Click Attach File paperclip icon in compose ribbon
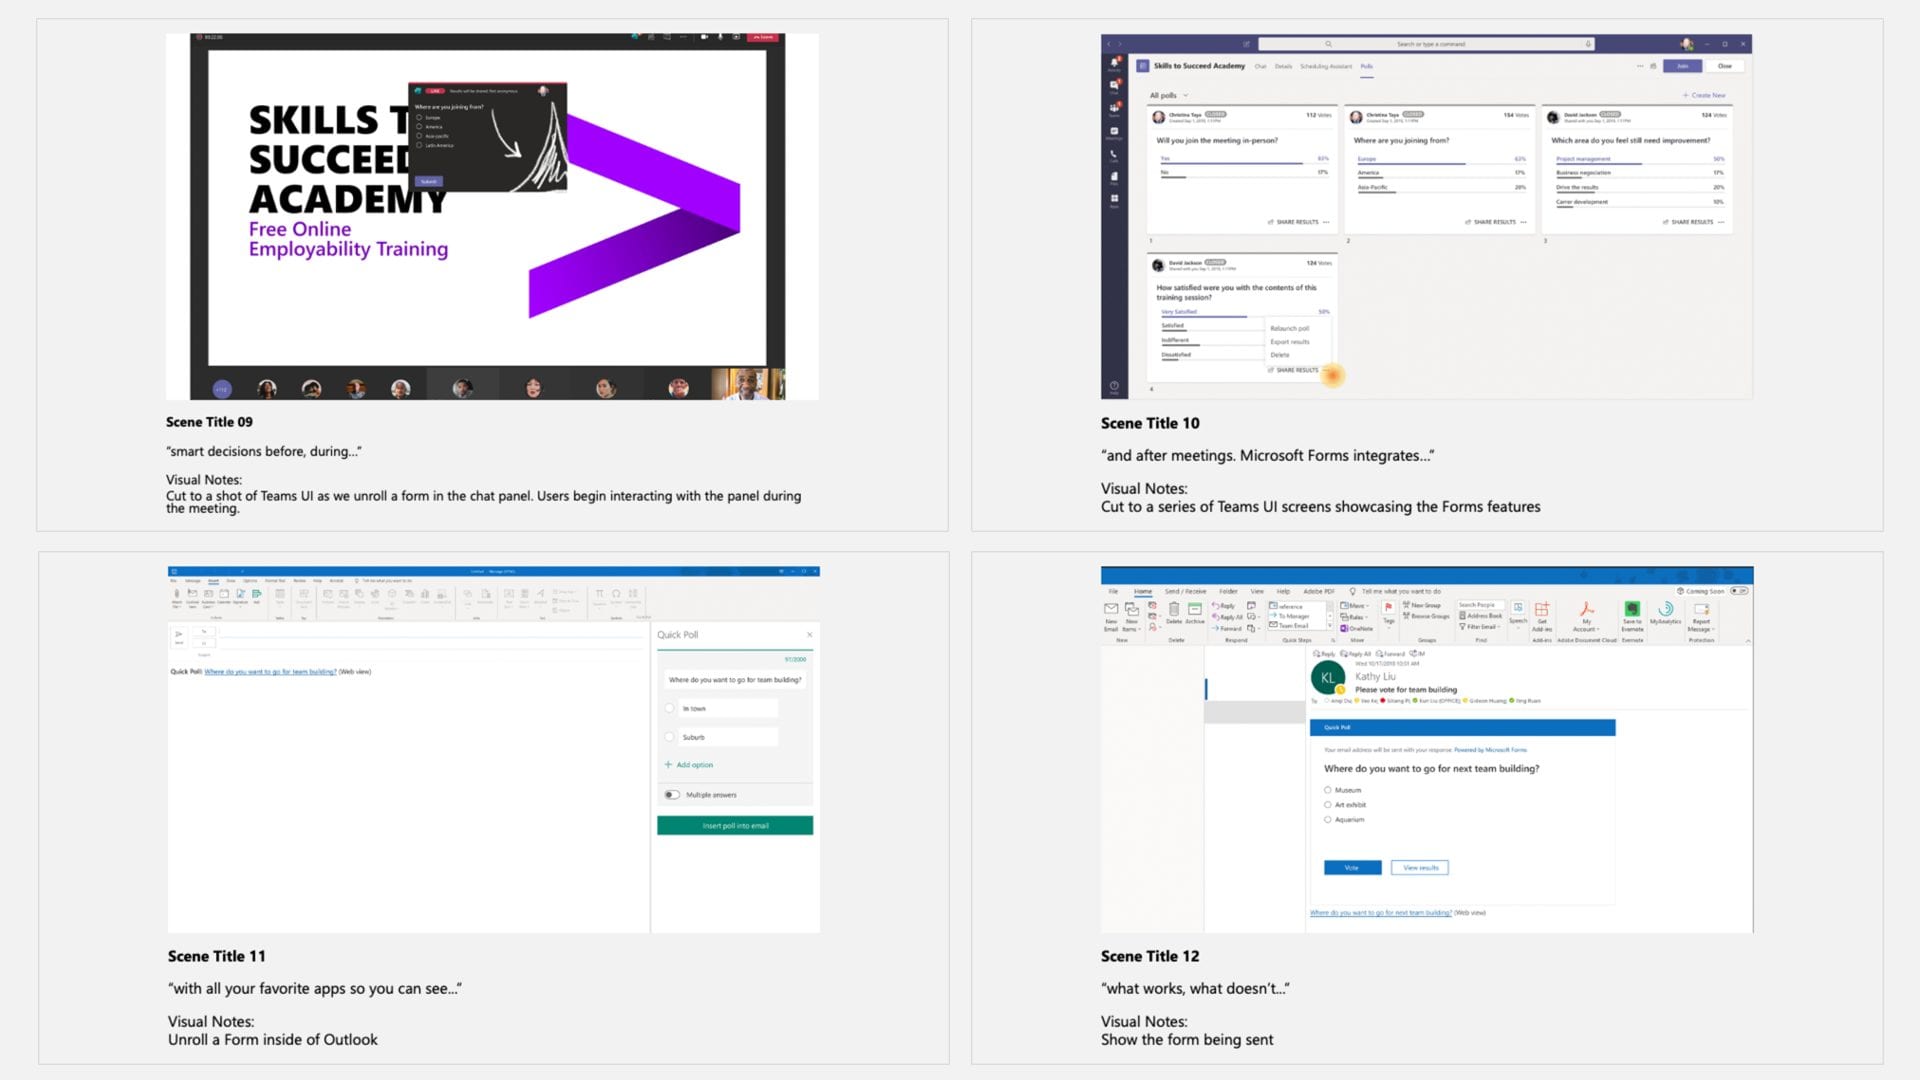The image size is (1920, 1080). click(x=177, y=594)
